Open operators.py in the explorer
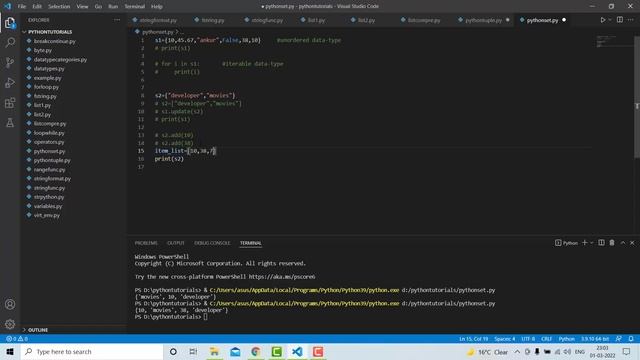This screenshot has width=640, height=360. coord(49,142)
